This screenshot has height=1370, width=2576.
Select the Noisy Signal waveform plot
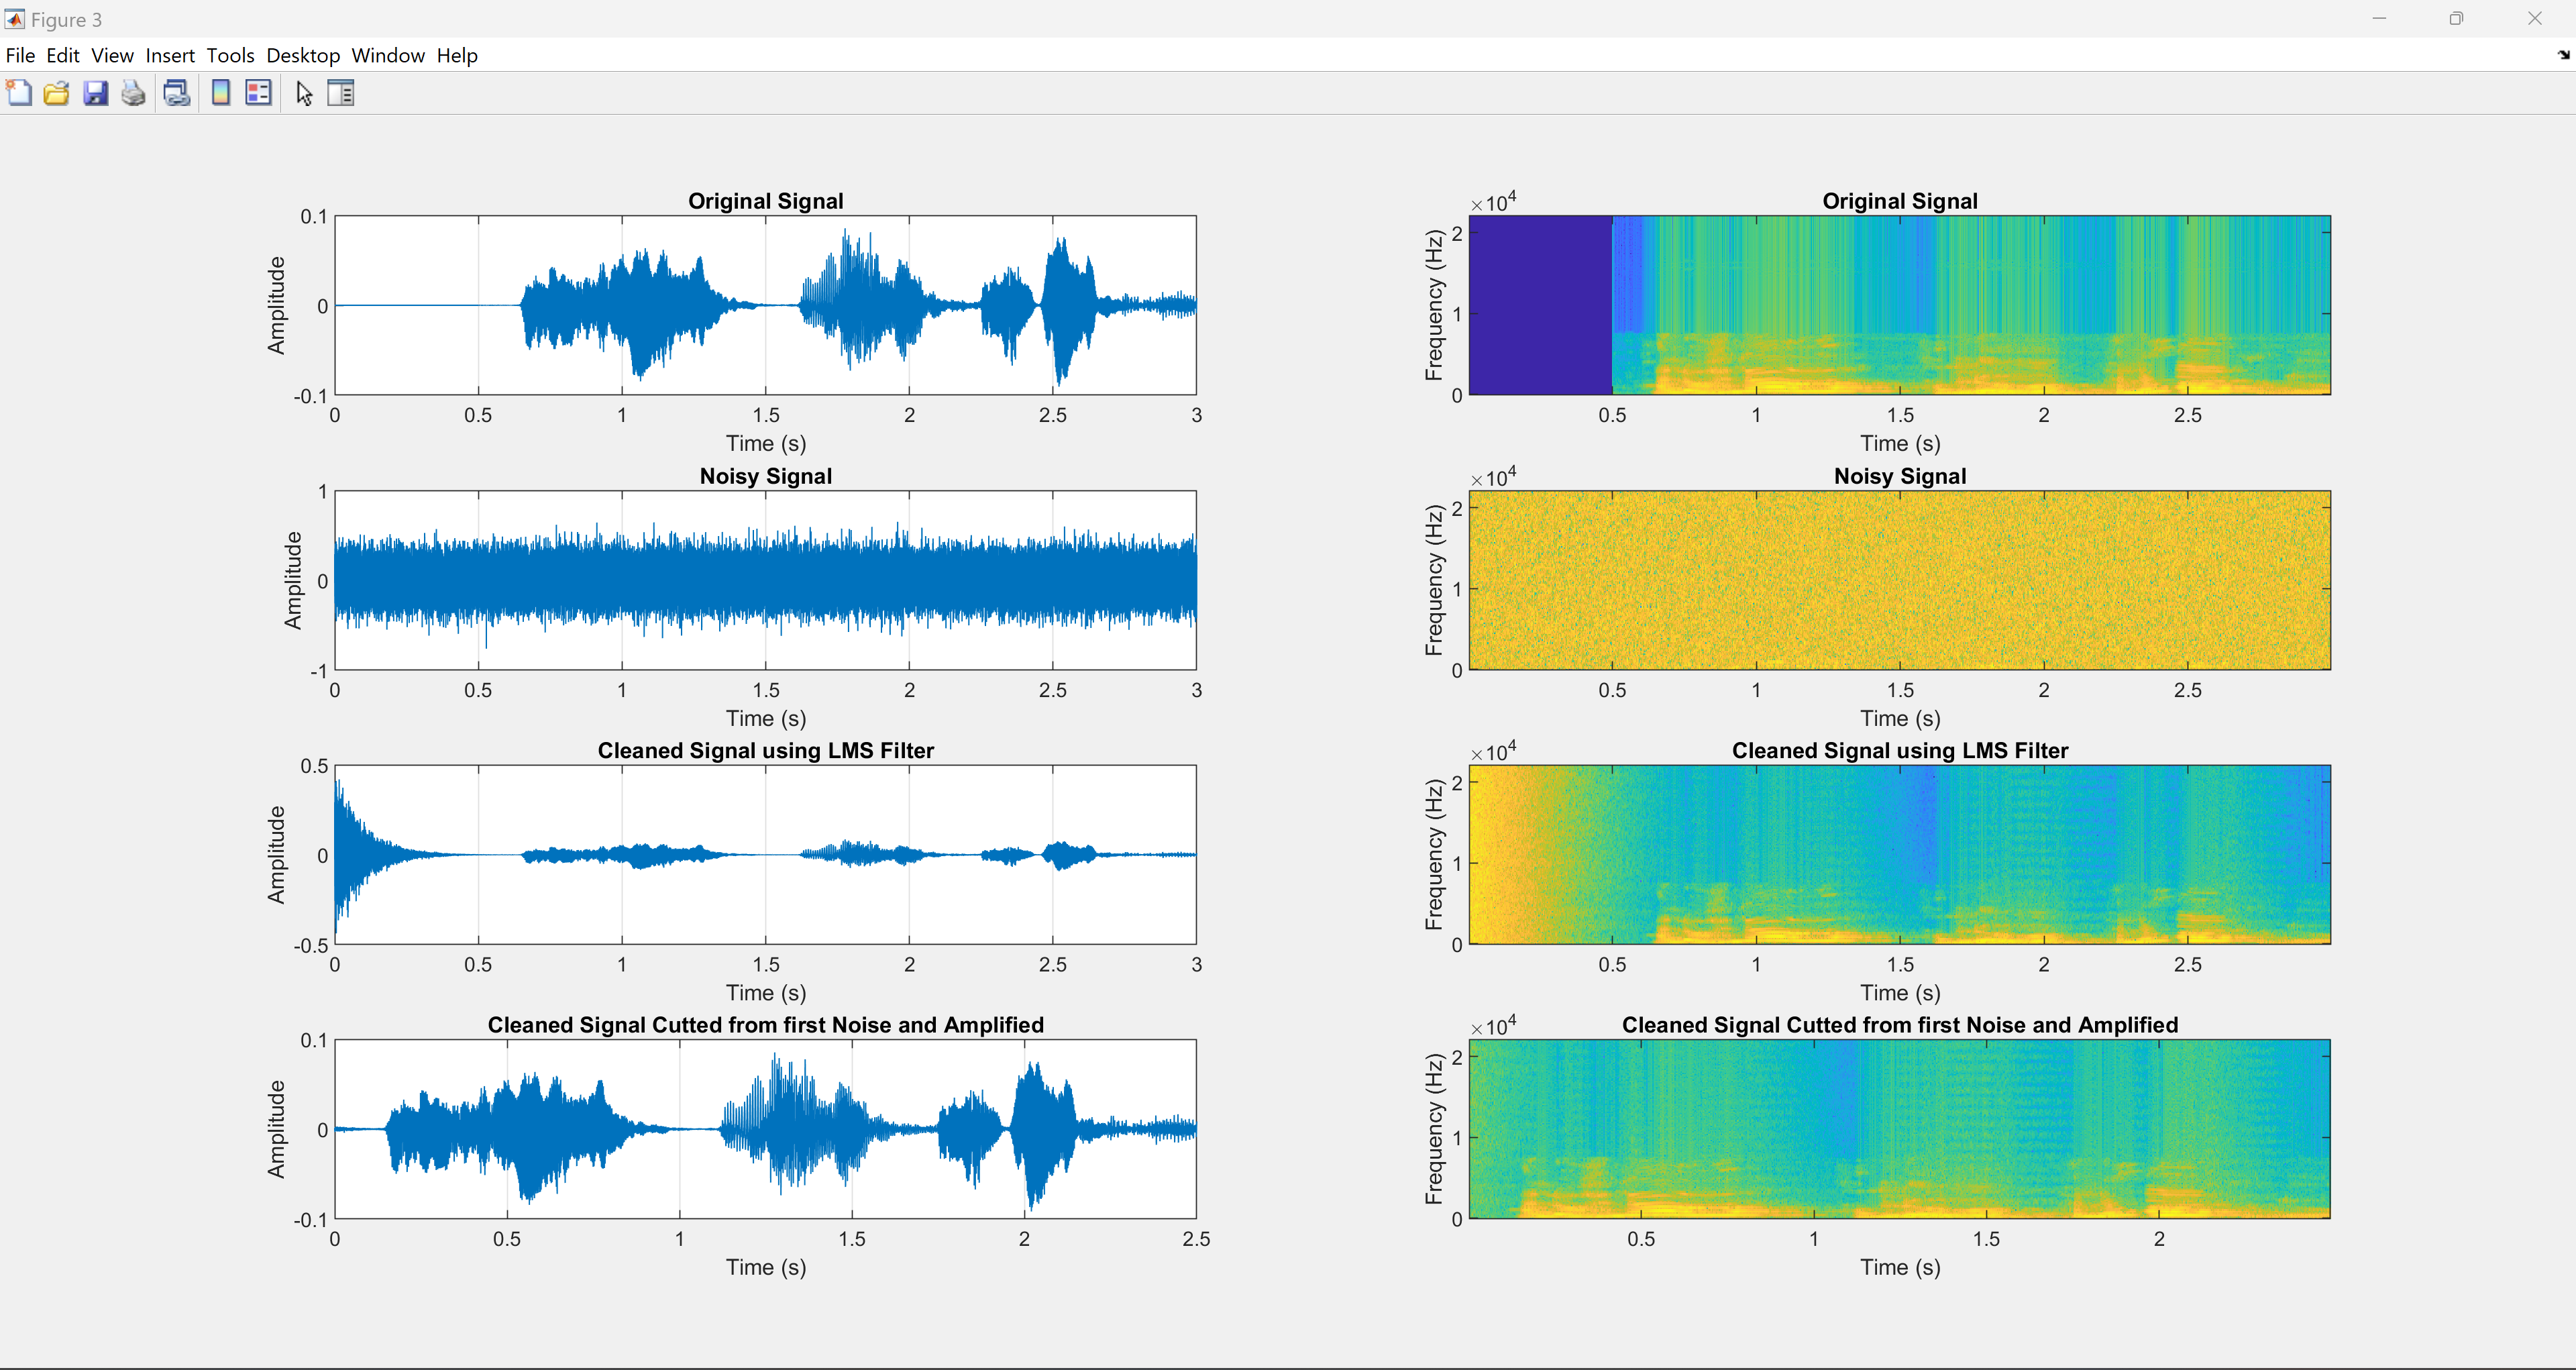(765, 580)
